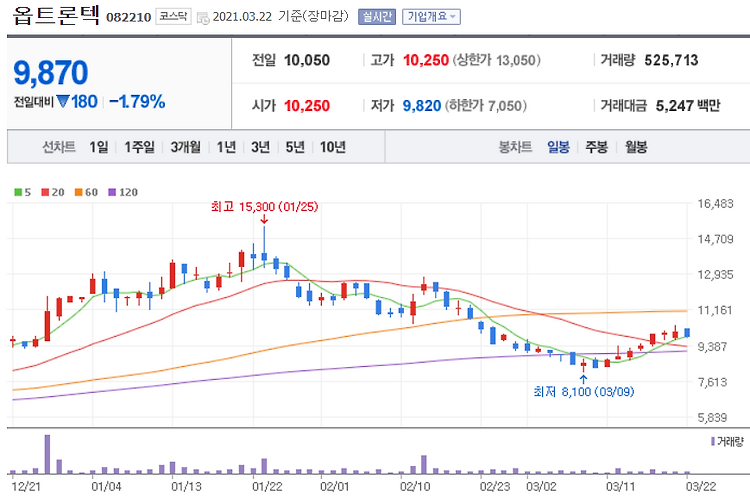Select the 1주일 line chart period
The height and width of the screenshot is (497, 750).
click(x=139, y=147)
